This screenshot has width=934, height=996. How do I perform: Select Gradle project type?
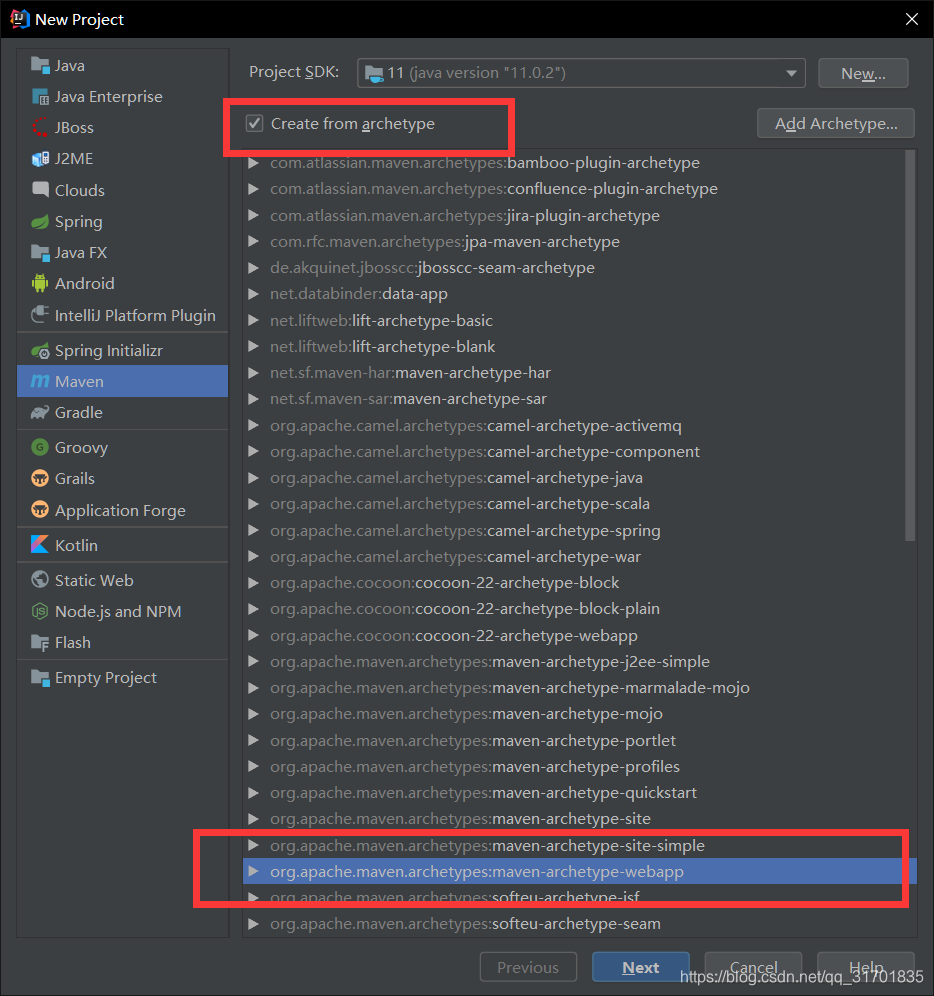(123, 413)
